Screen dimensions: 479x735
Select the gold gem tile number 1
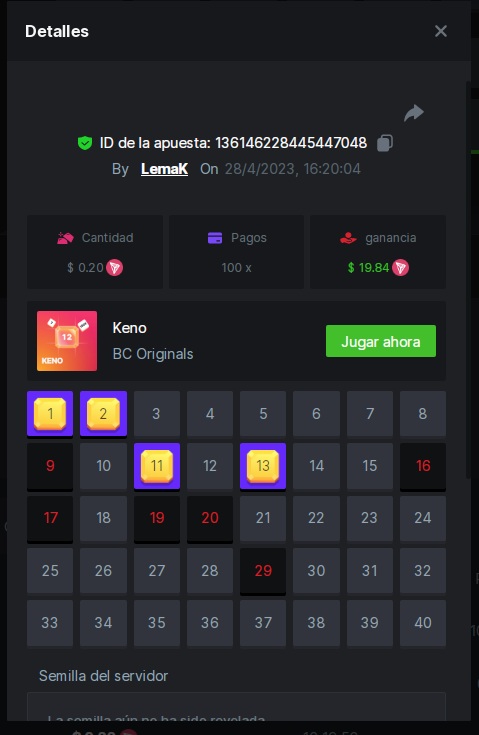[50, 414]
